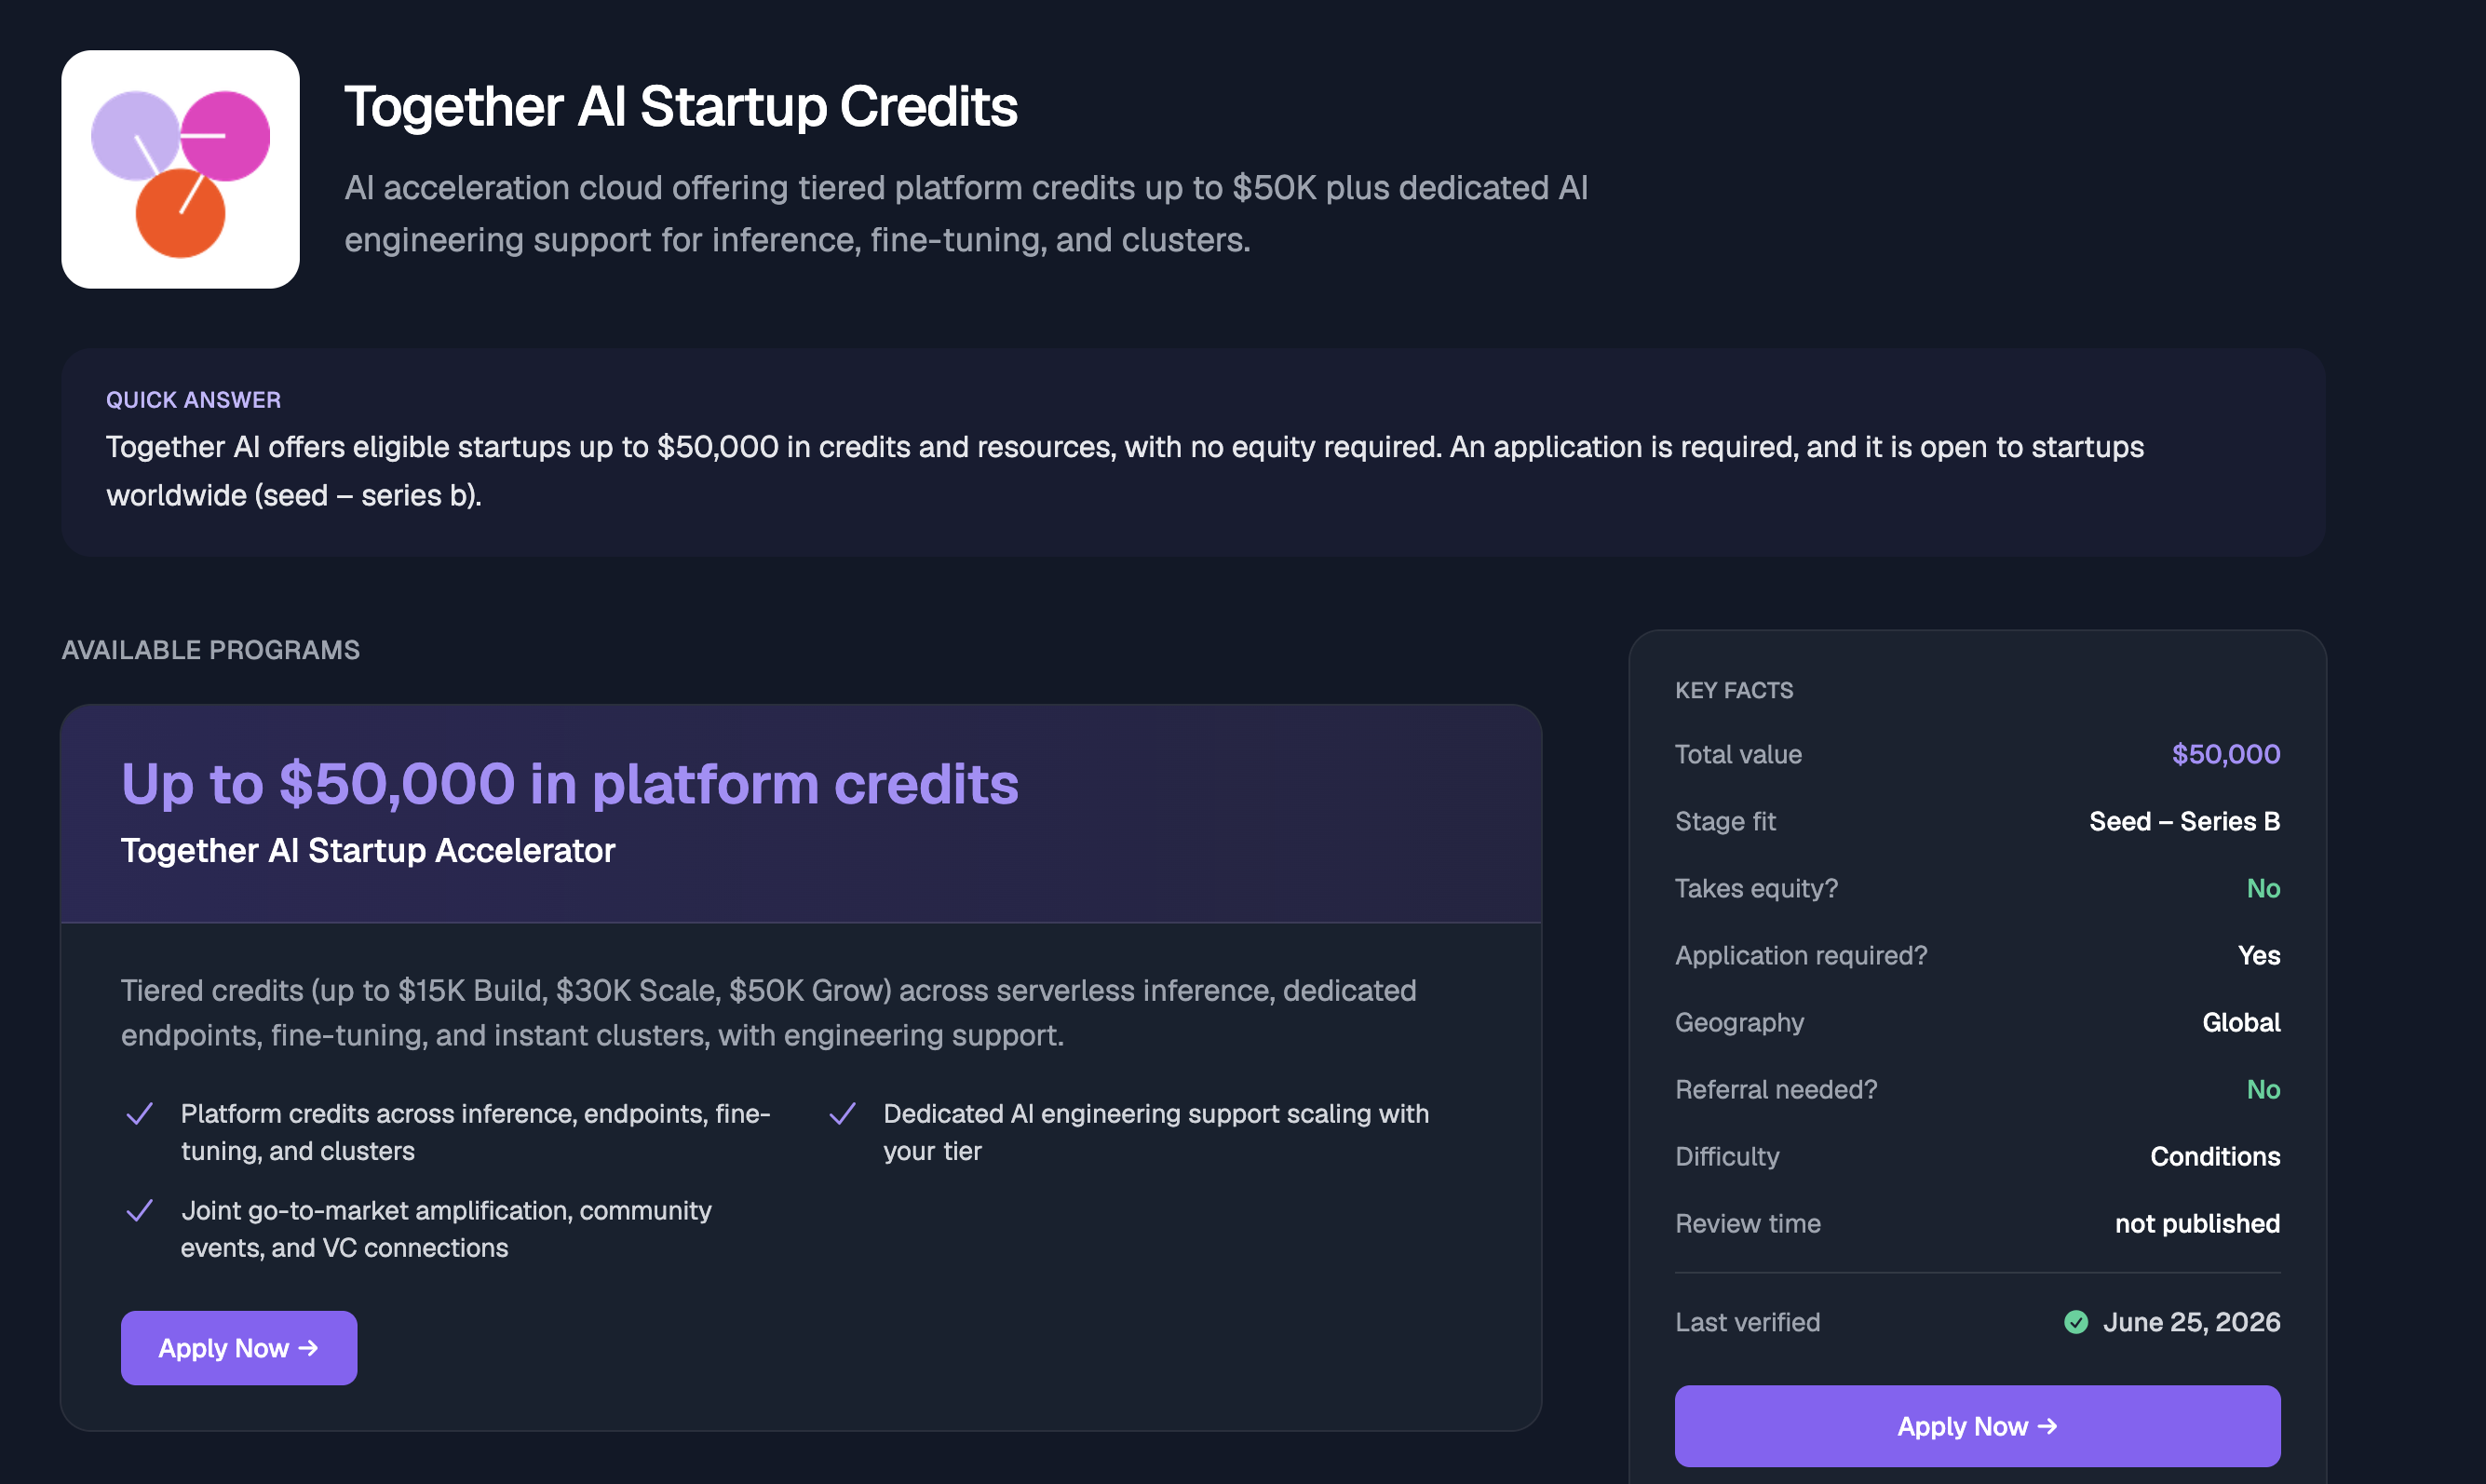Click the not published review time value
This screenshot has width=2486, height=1484.
2197,1223
